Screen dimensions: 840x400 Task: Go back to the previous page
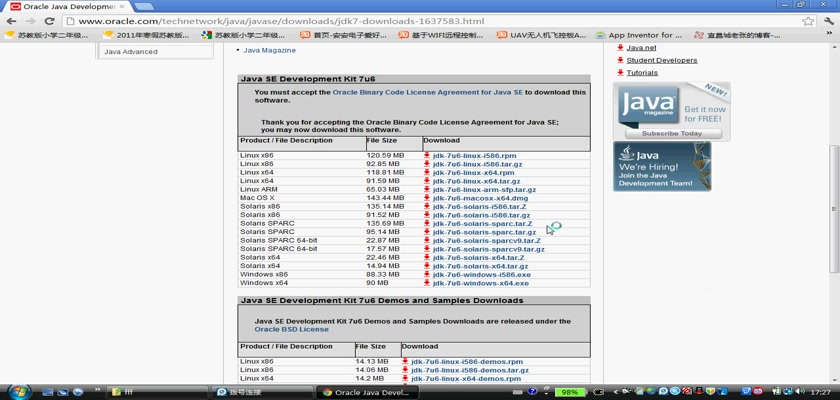coord(11,21)
